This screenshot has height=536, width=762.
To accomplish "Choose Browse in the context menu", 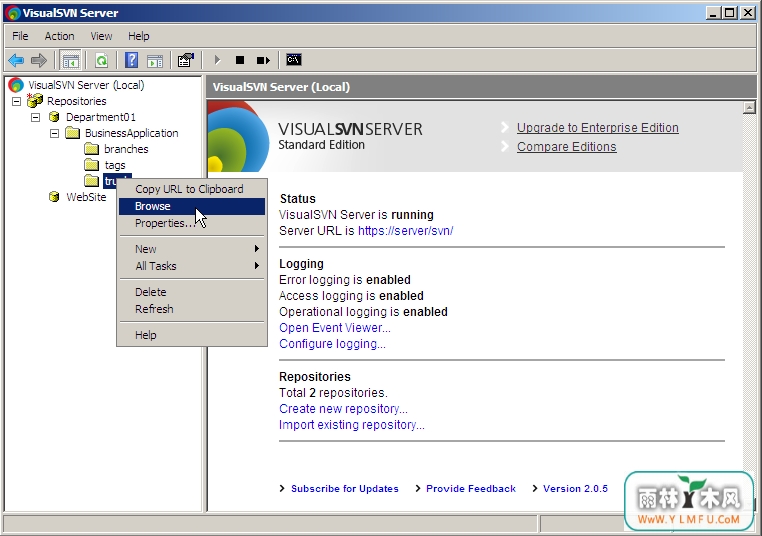I will tap(192, 206).
